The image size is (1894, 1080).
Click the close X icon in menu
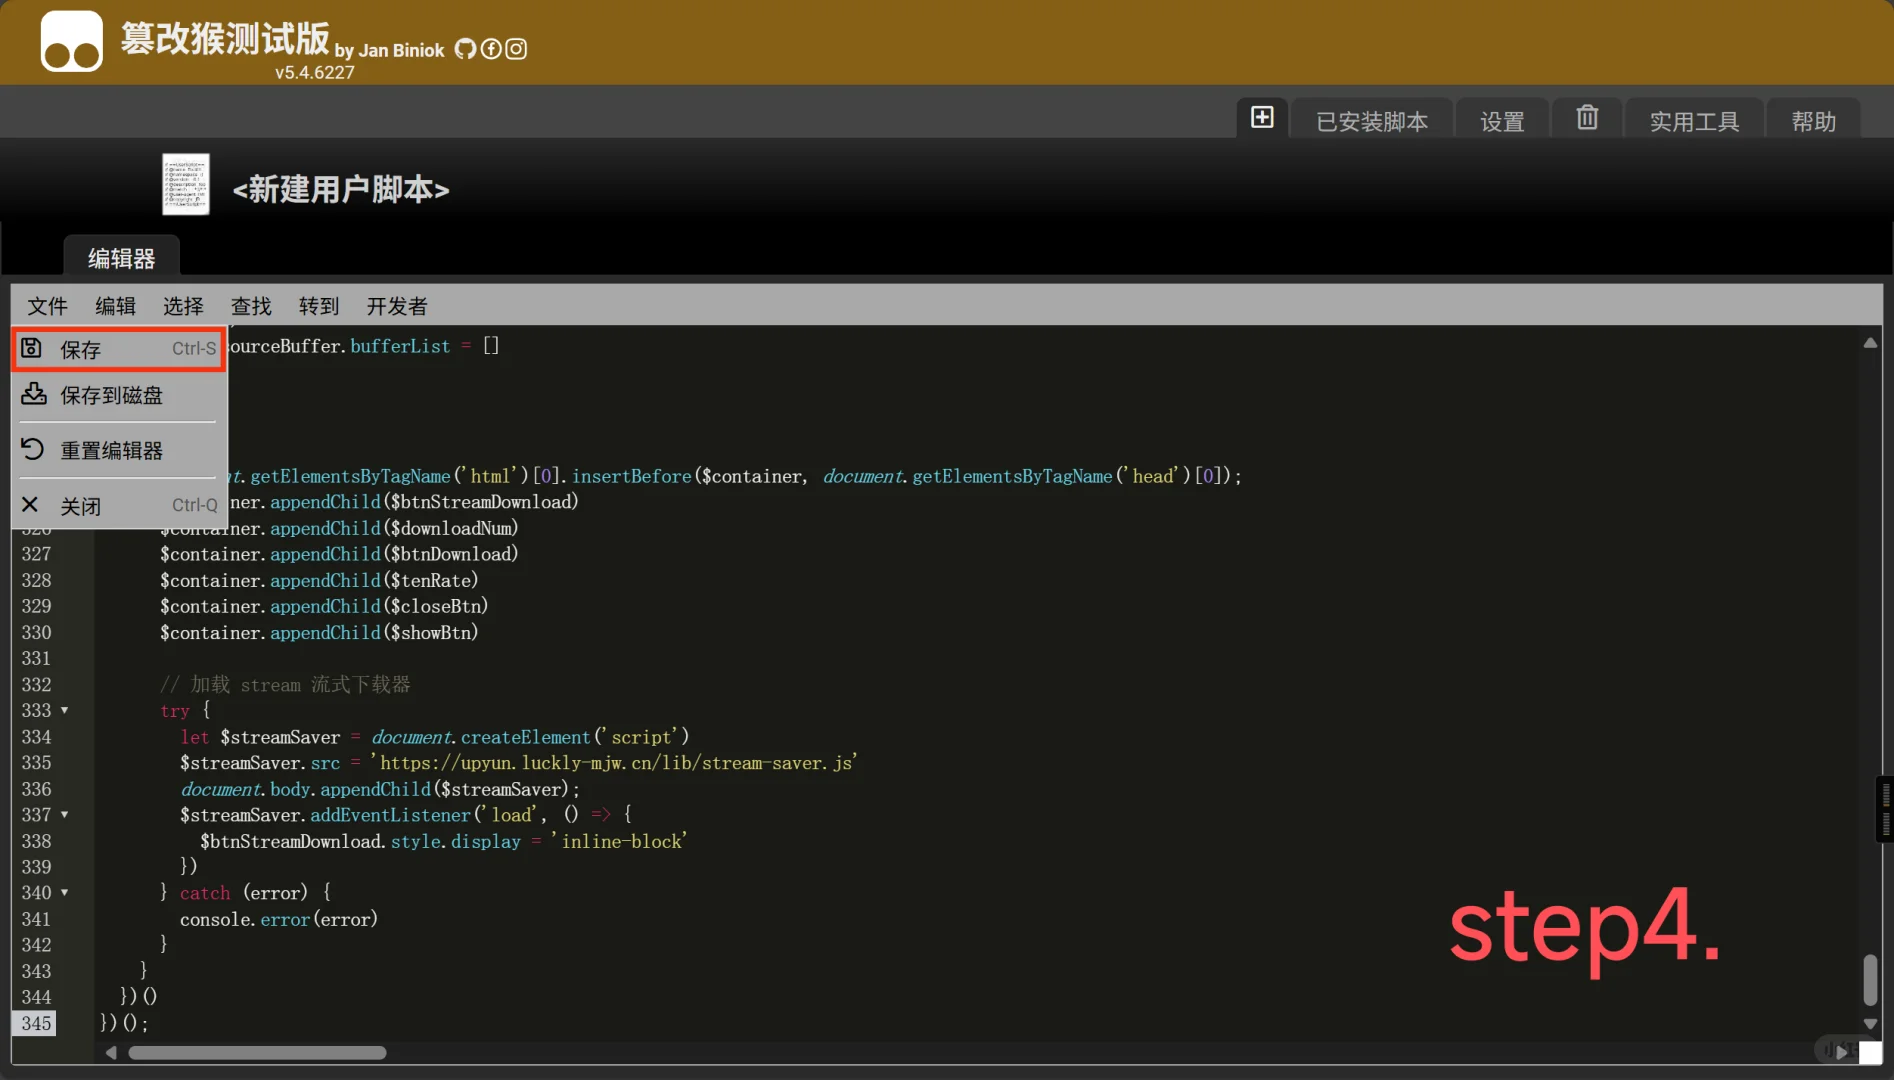point(30,505)
